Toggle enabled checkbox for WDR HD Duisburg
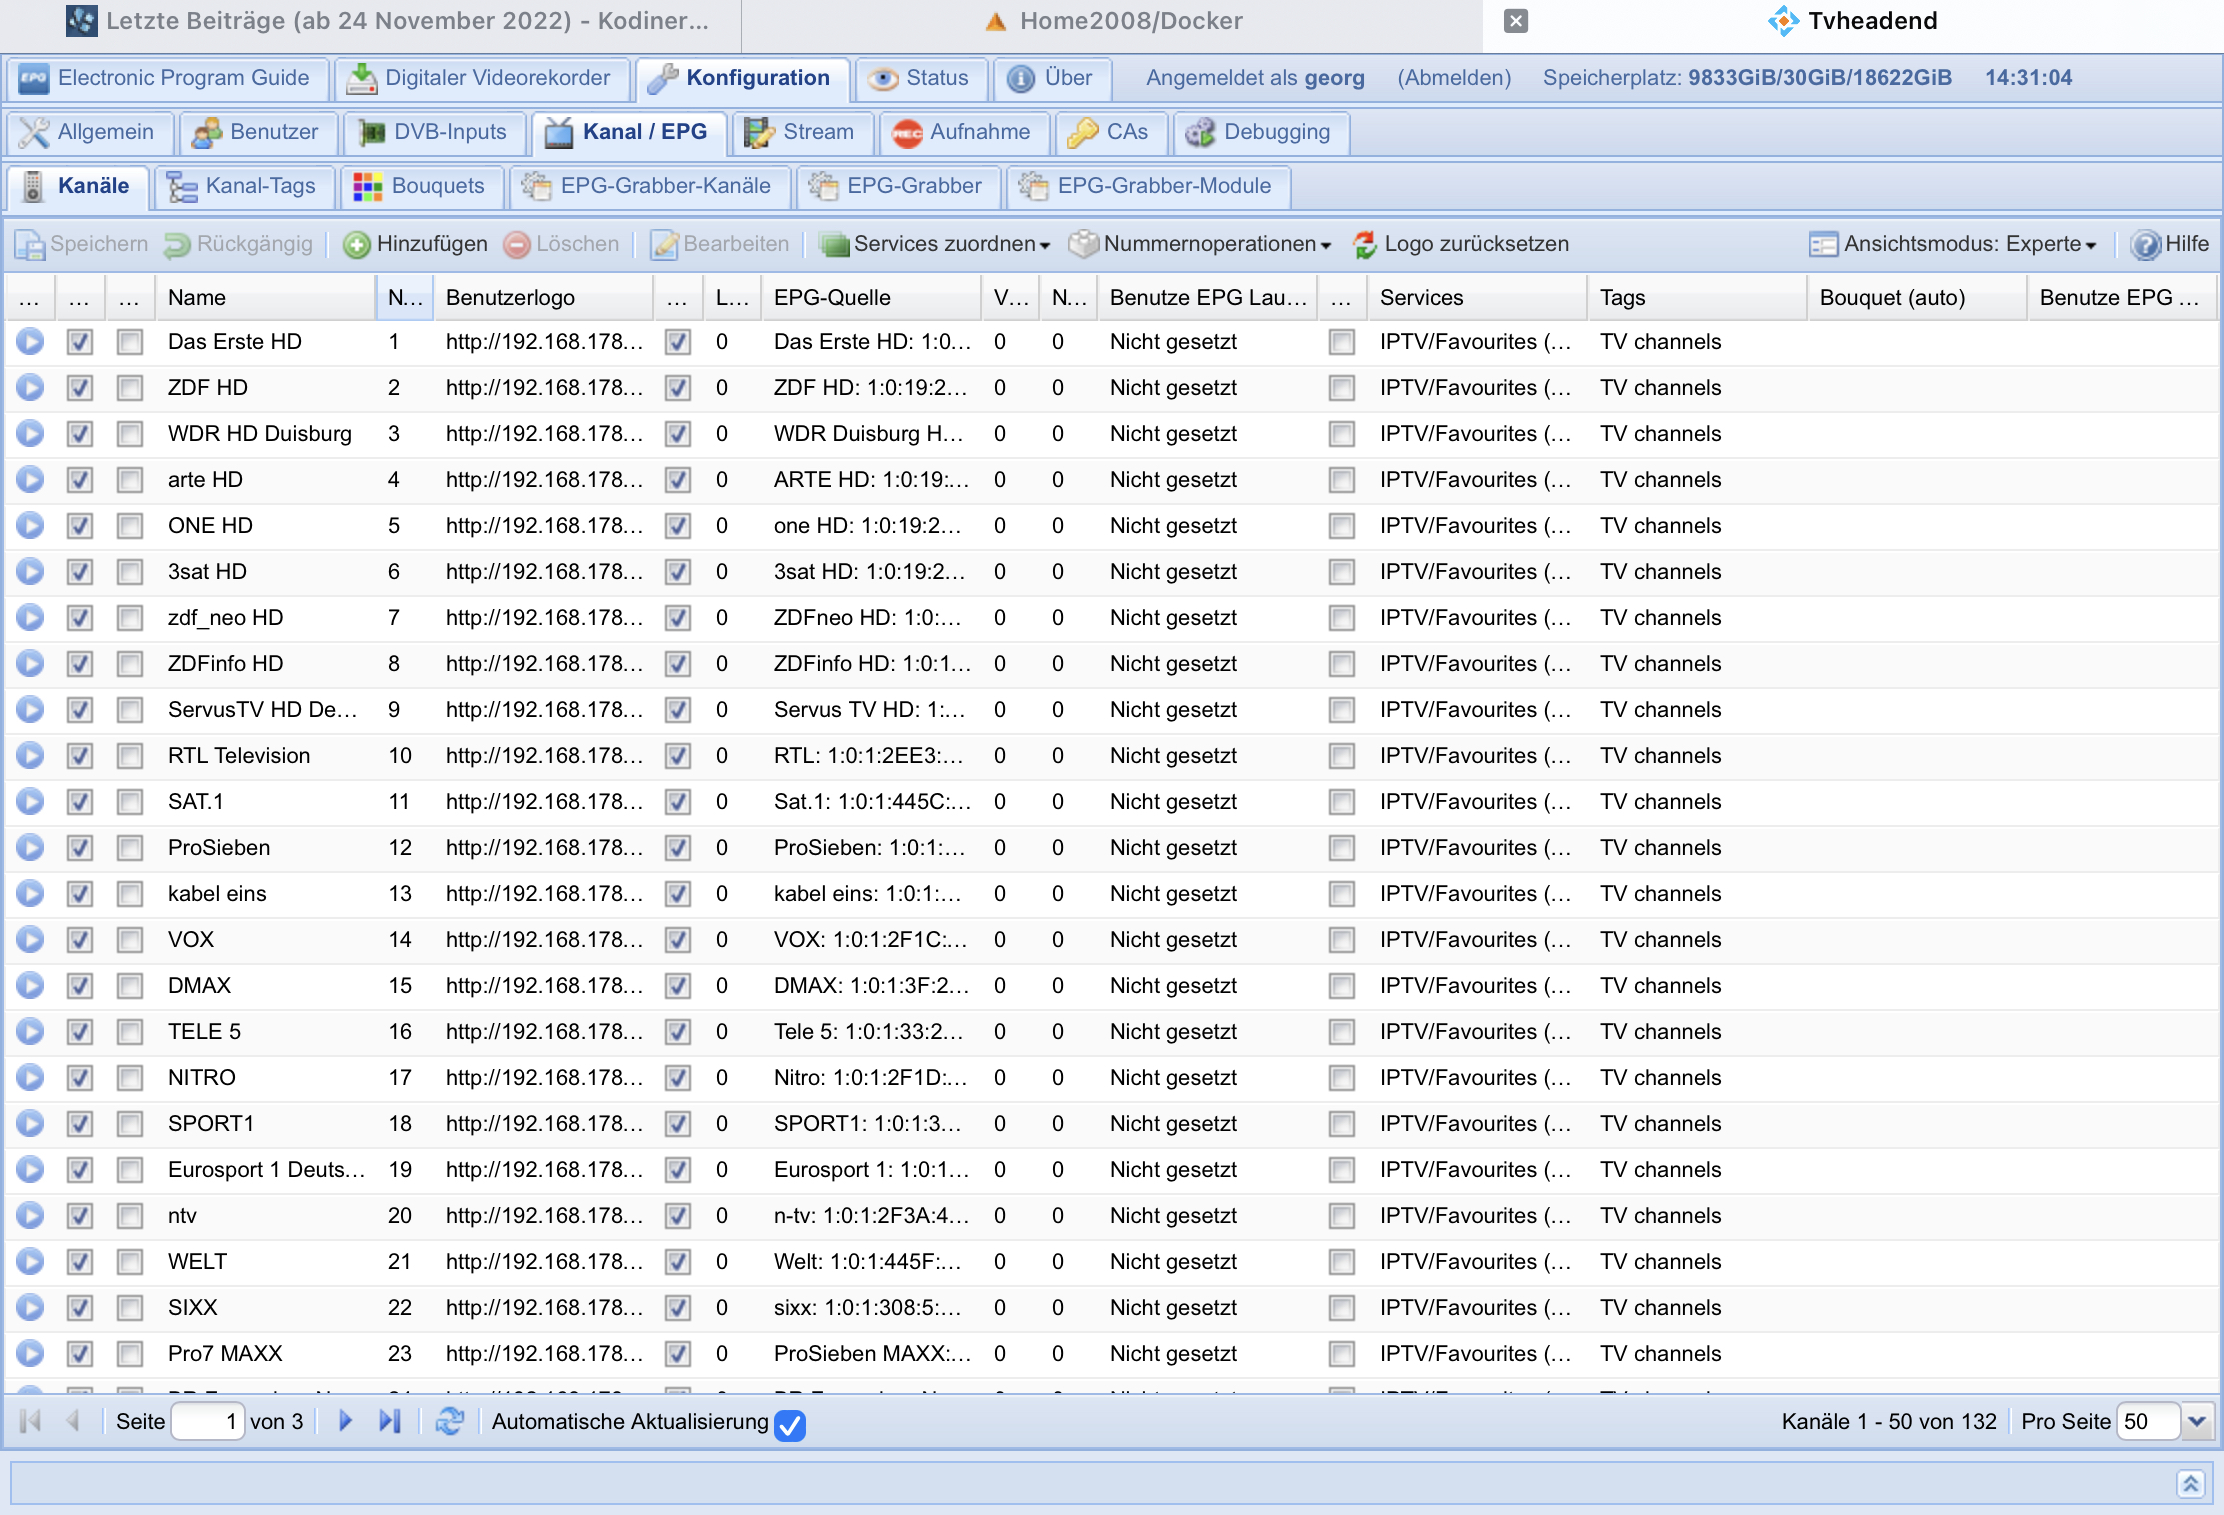 click(x=80, y=434)
